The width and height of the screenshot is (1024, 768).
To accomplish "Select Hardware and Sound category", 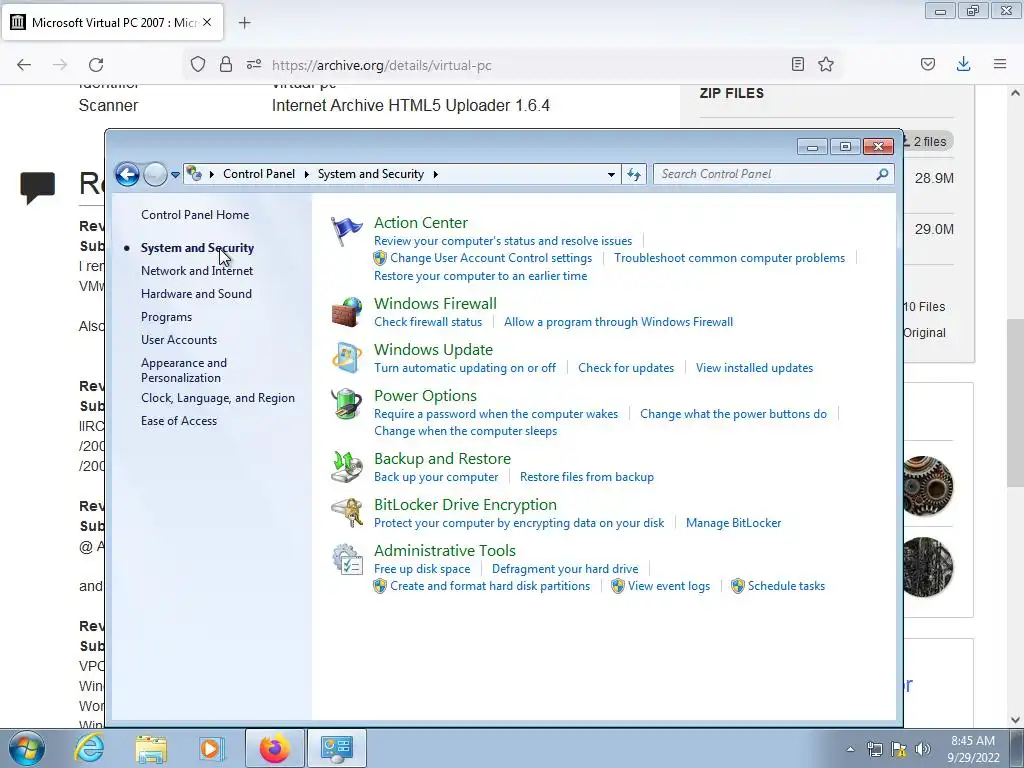I will click(196, 294).
